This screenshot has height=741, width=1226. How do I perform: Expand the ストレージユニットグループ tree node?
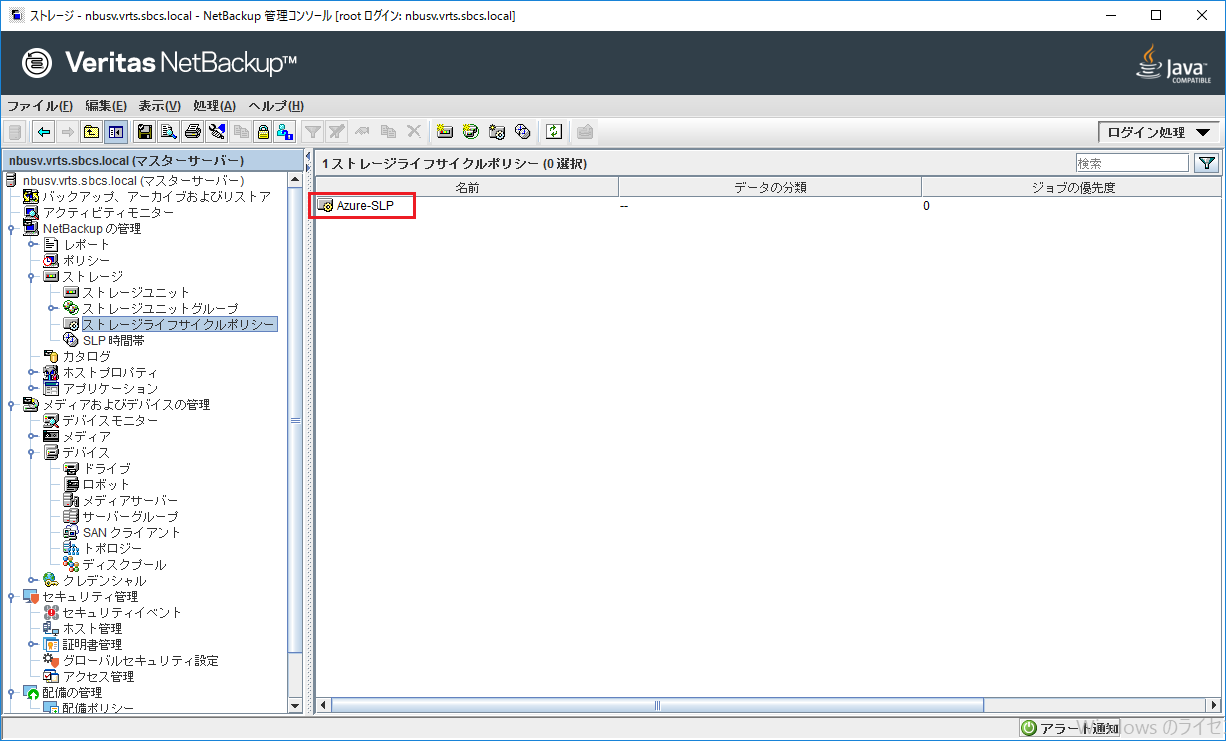52,308
